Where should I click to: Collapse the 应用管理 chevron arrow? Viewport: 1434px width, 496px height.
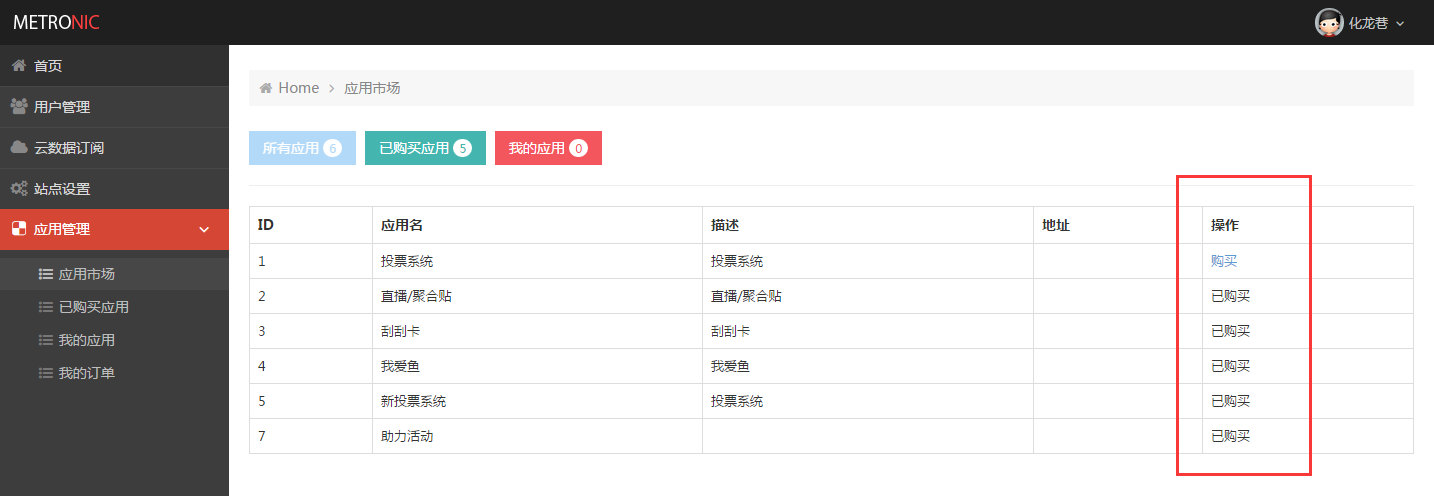[204, 230]
